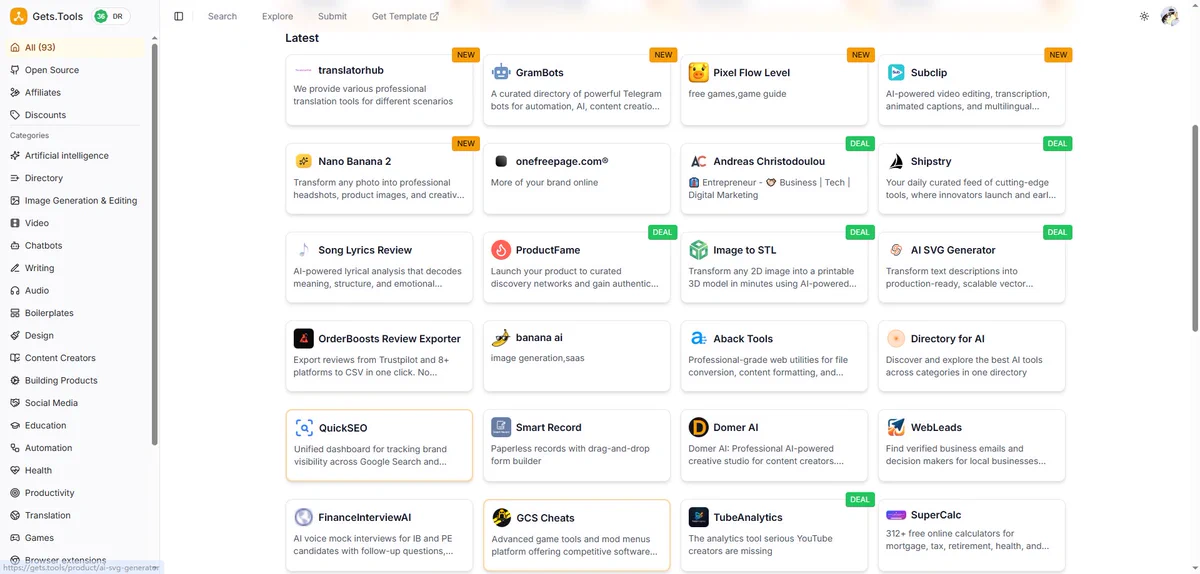Open the Audio category
This screenshot has height=574, width=1200.
(x=75, y=290)
